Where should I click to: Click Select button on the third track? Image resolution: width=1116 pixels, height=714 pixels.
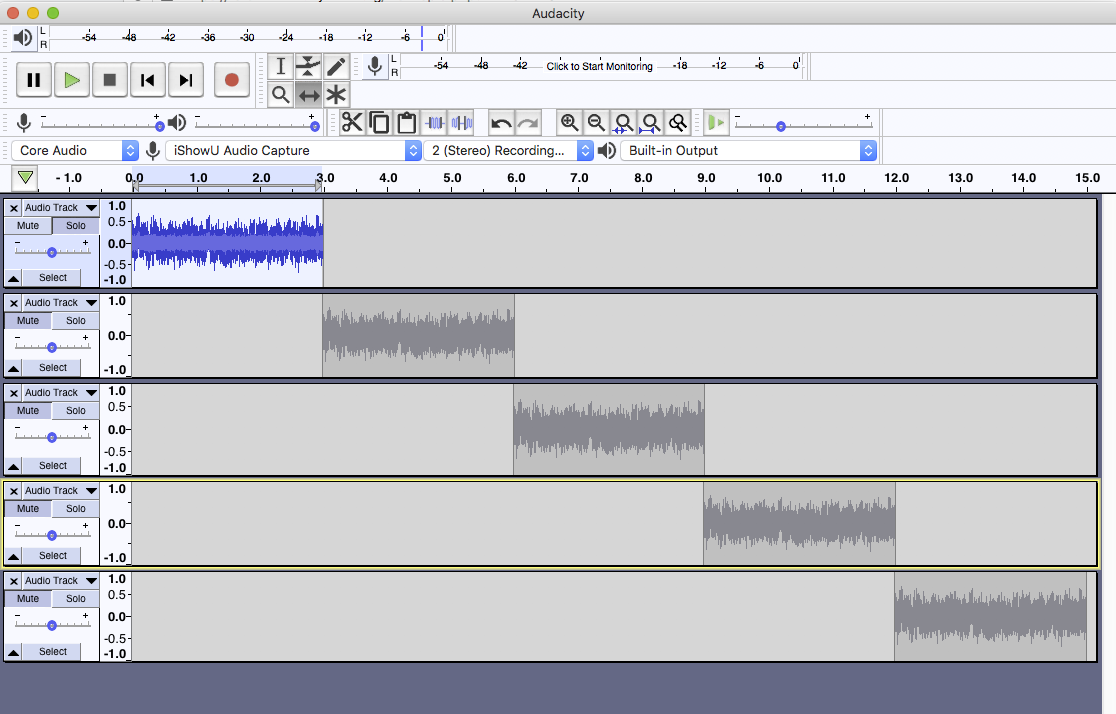[53, 465]
